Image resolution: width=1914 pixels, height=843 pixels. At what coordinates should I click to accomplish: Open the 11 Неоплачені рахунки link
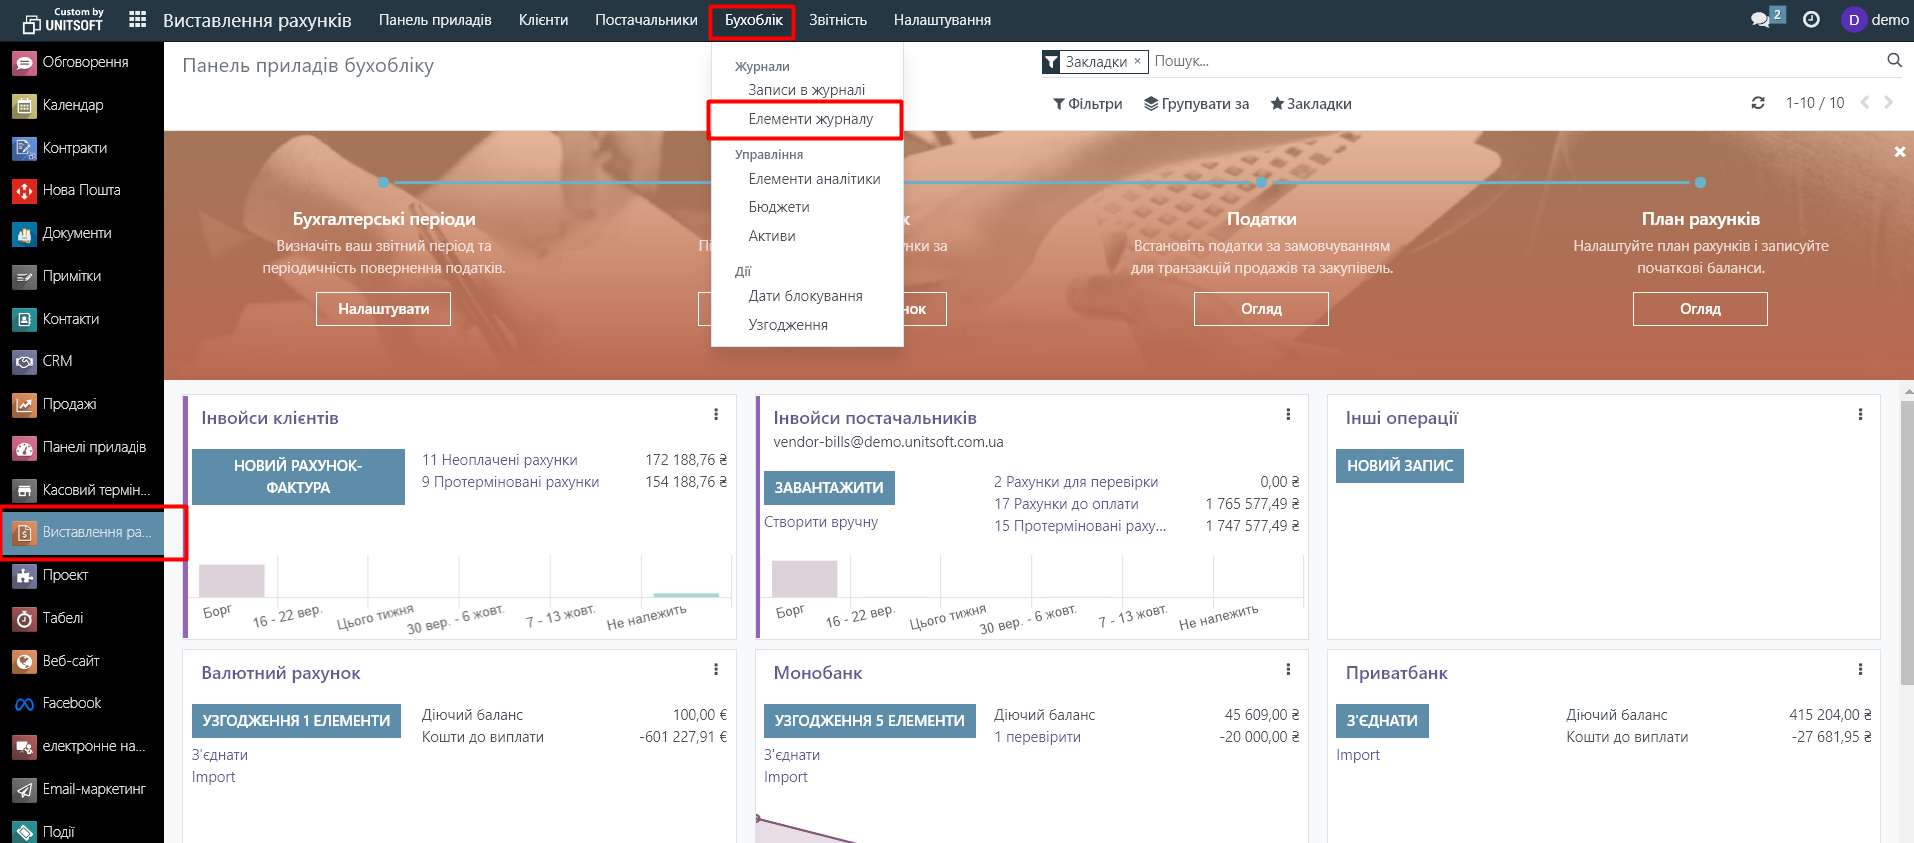coord(499,460)
